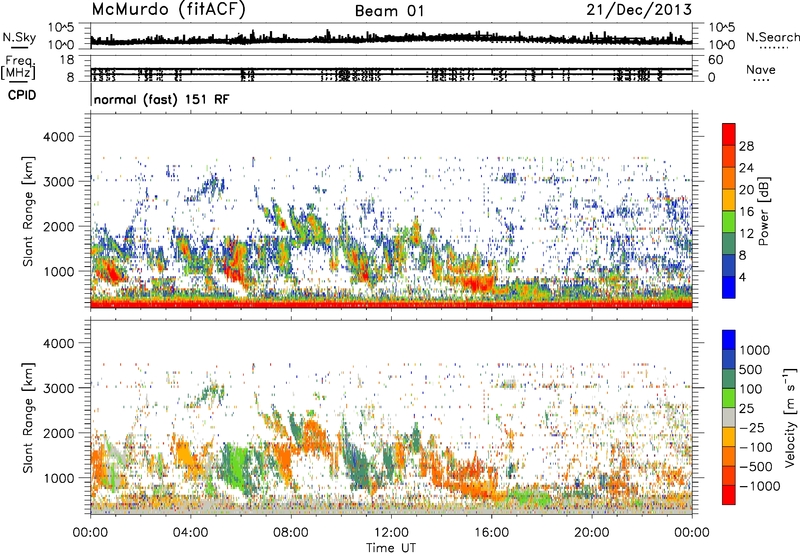Screen dimensions: 800x554
Task: Click the 'Power [dB]' color bar label
Action: coord(763,211)
